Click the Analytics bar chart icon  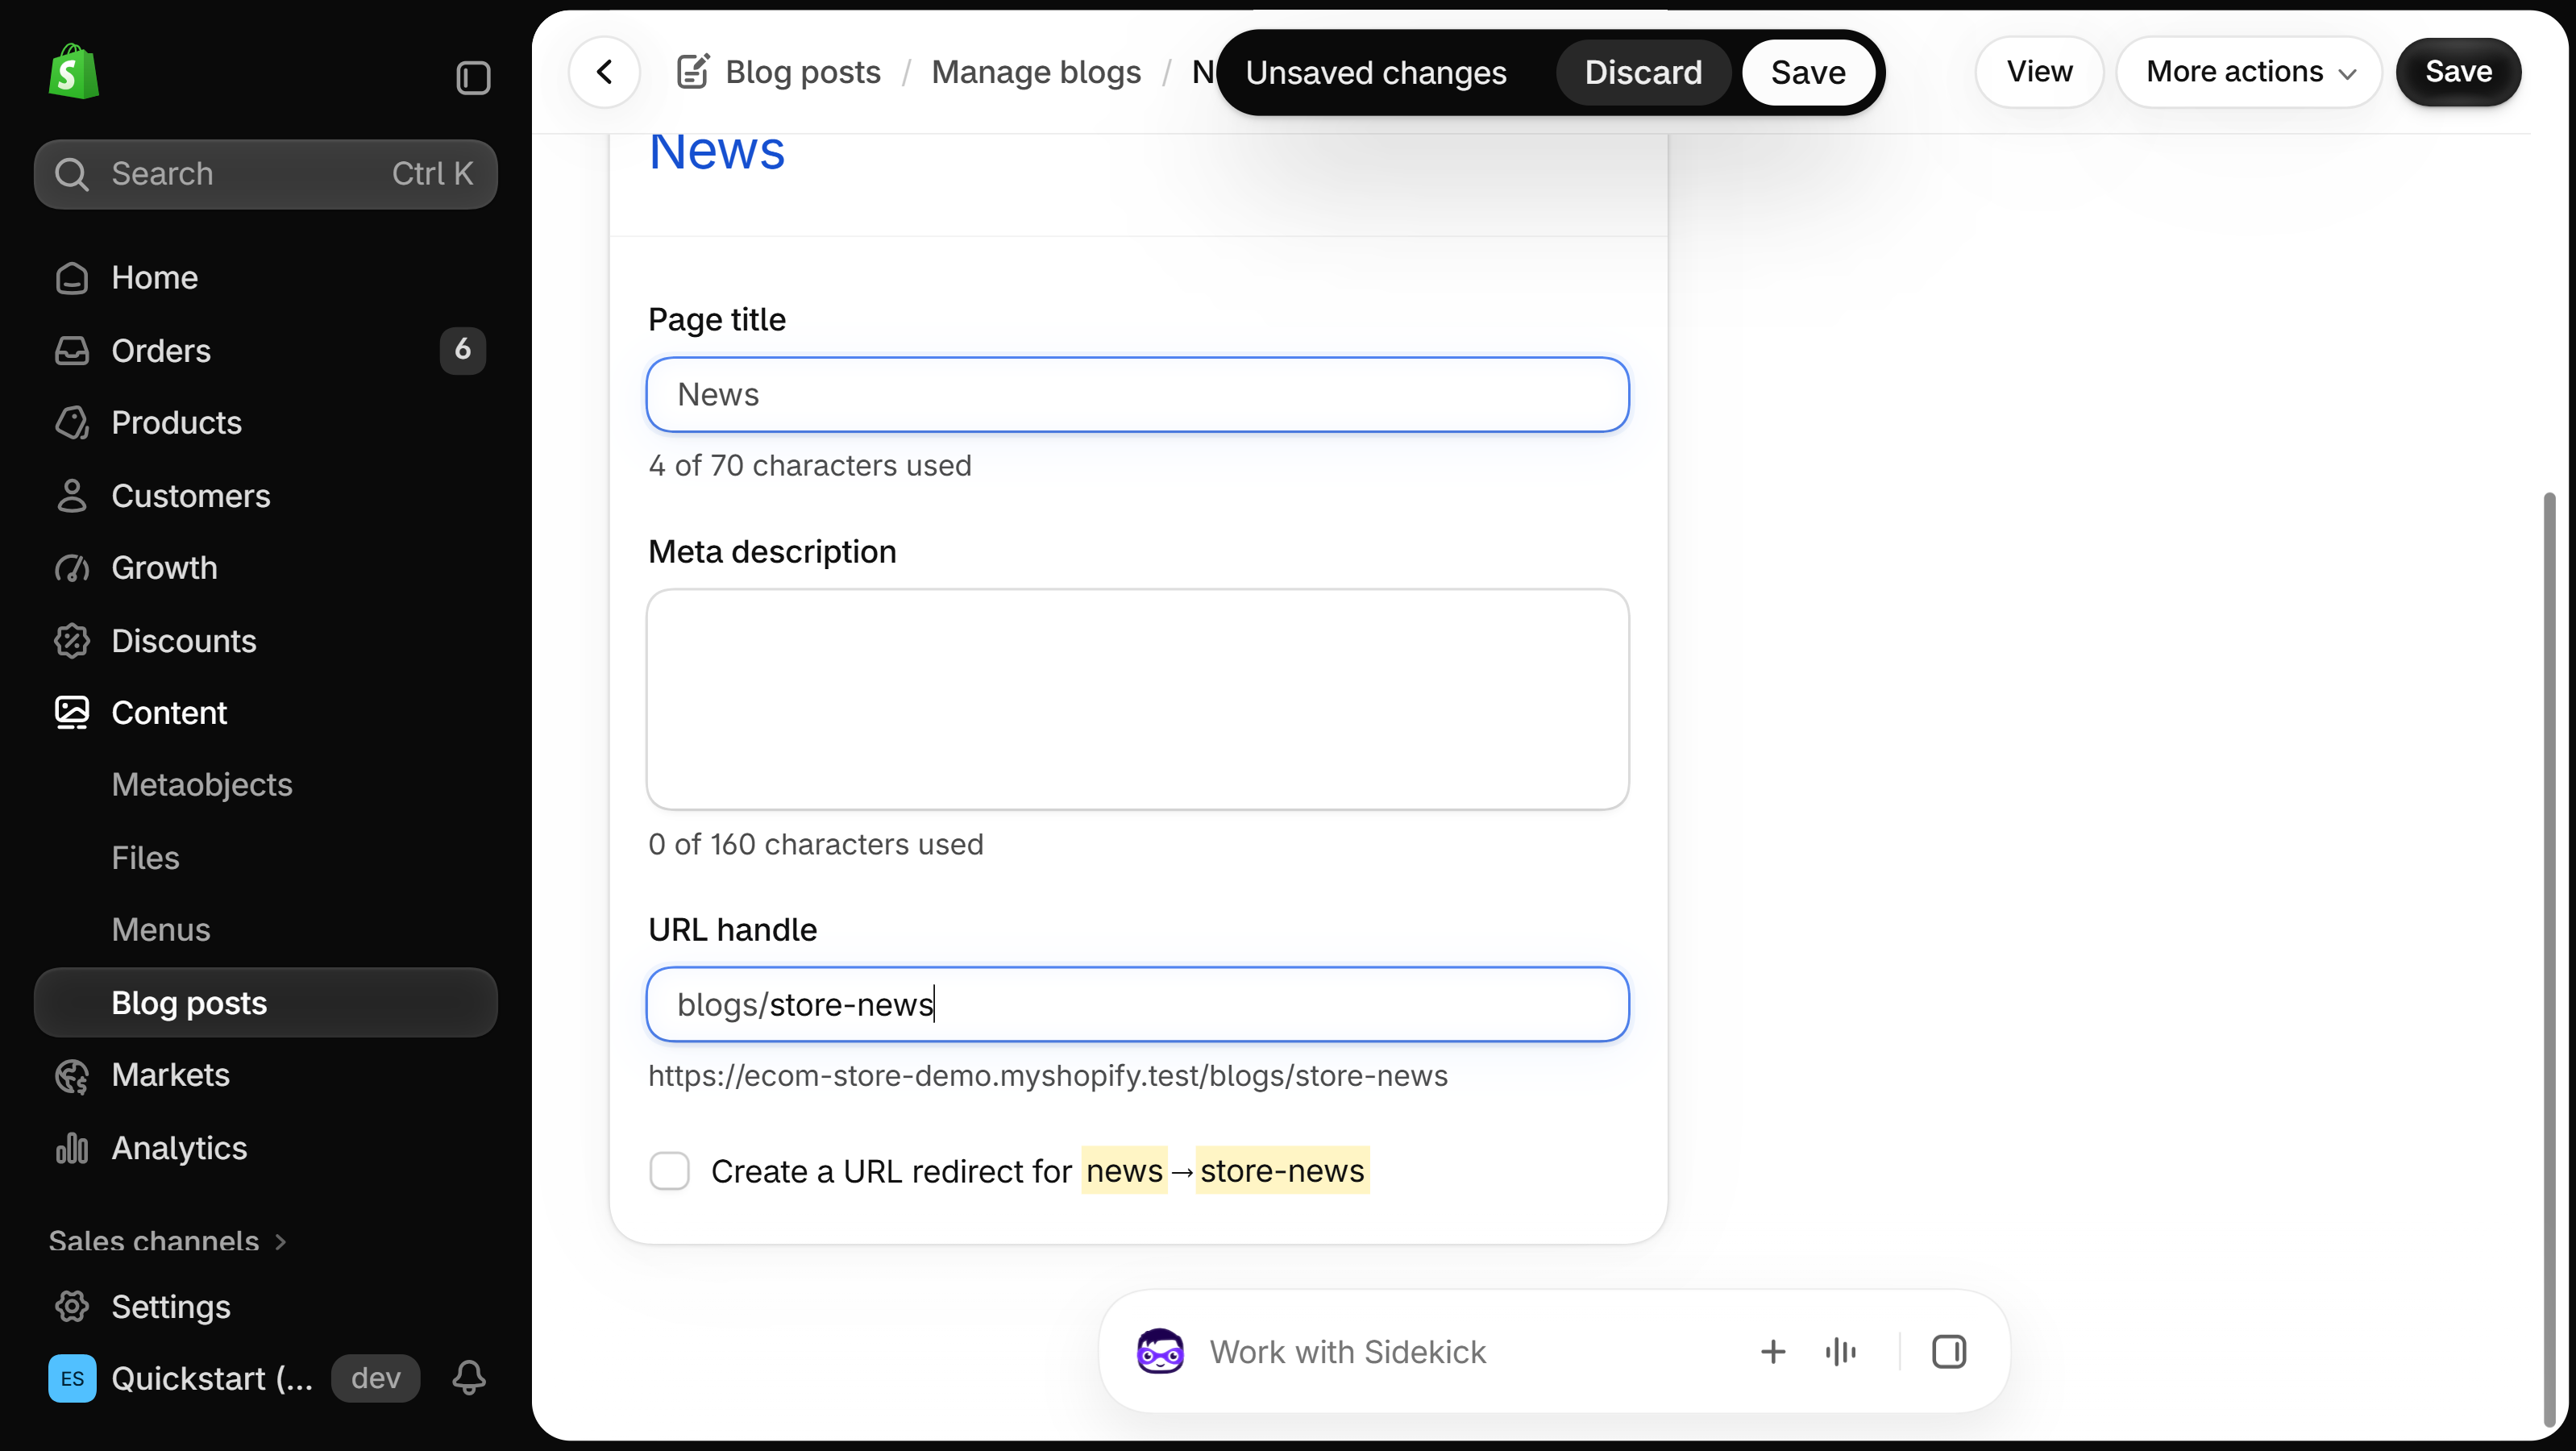click(72, 1148)
